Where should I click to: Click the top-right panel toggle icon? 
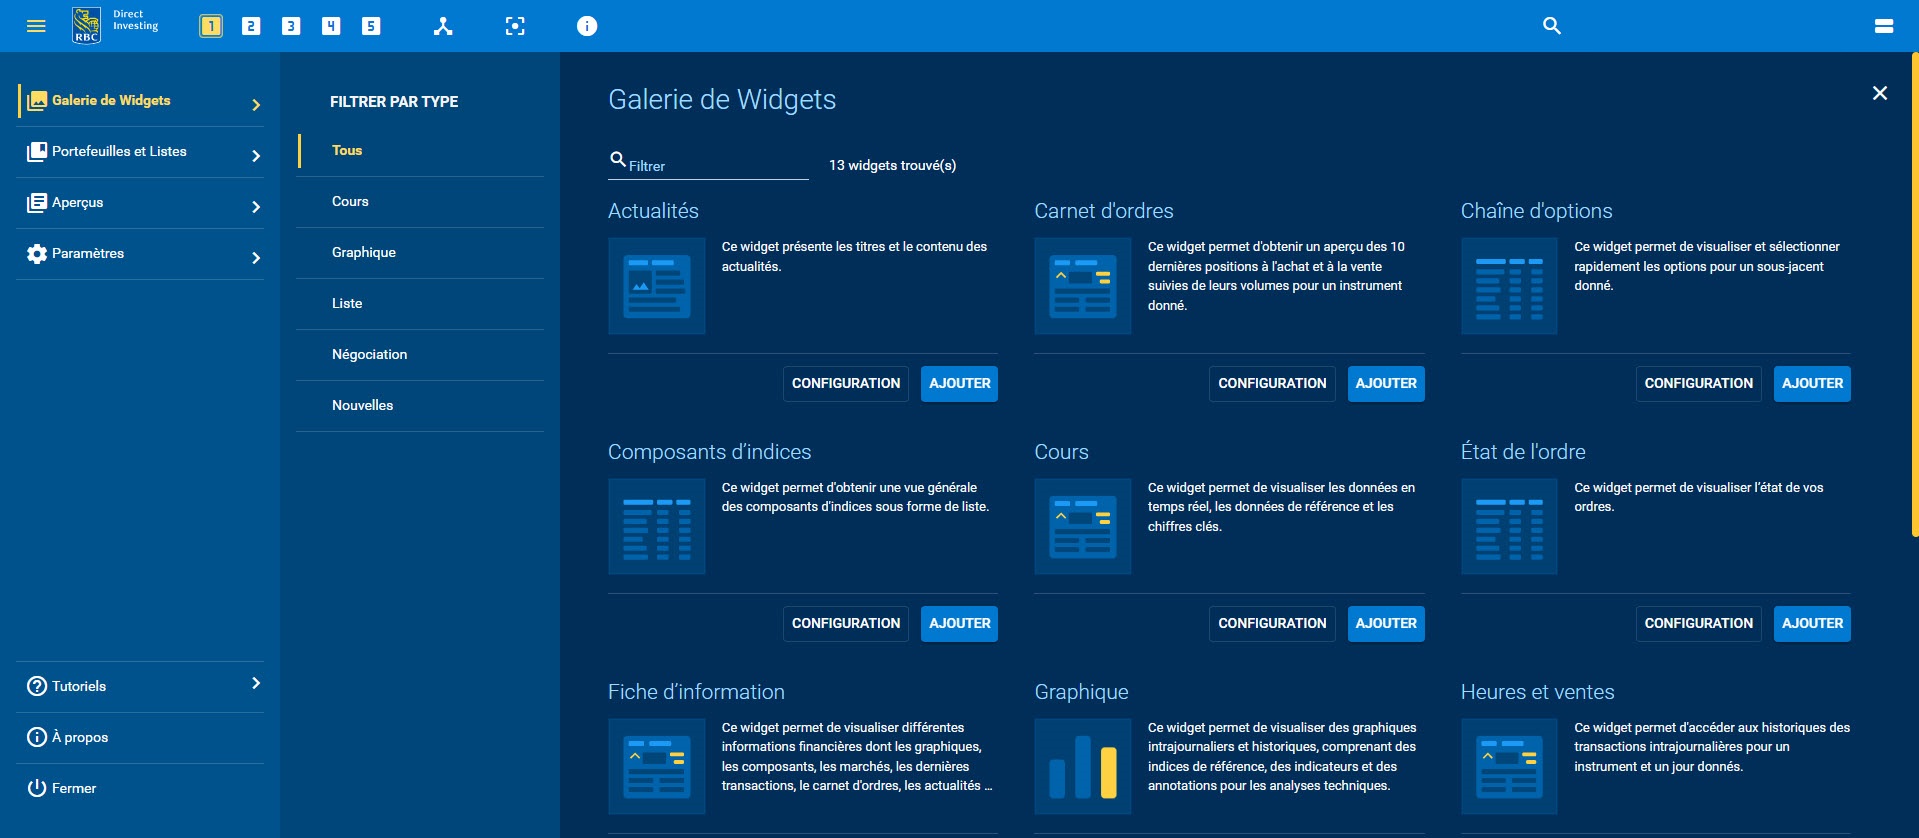pyautogui.click(x=1884, y=26)
